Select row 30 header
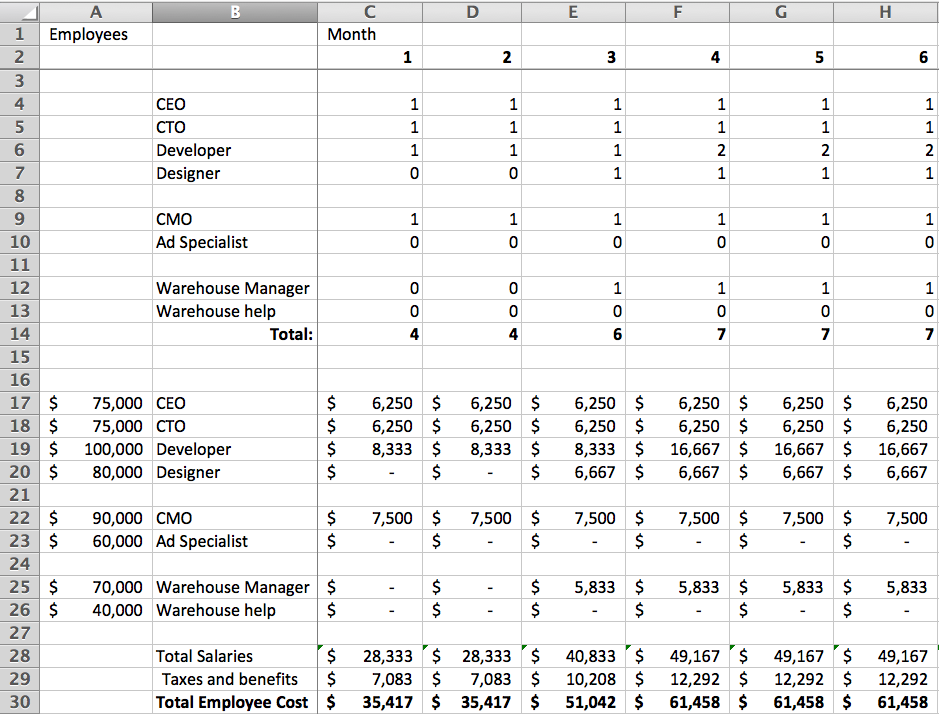 click(20, 702)
